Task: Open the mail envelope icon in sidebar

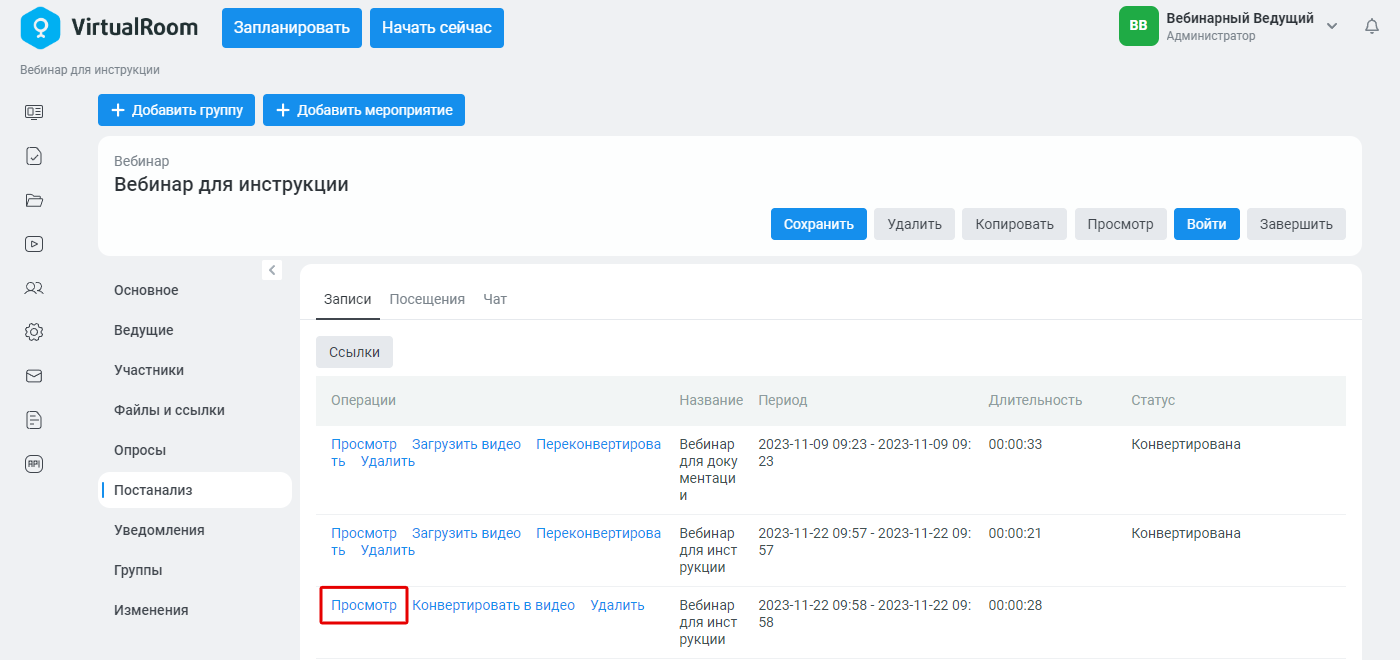Action: [34, 376]
